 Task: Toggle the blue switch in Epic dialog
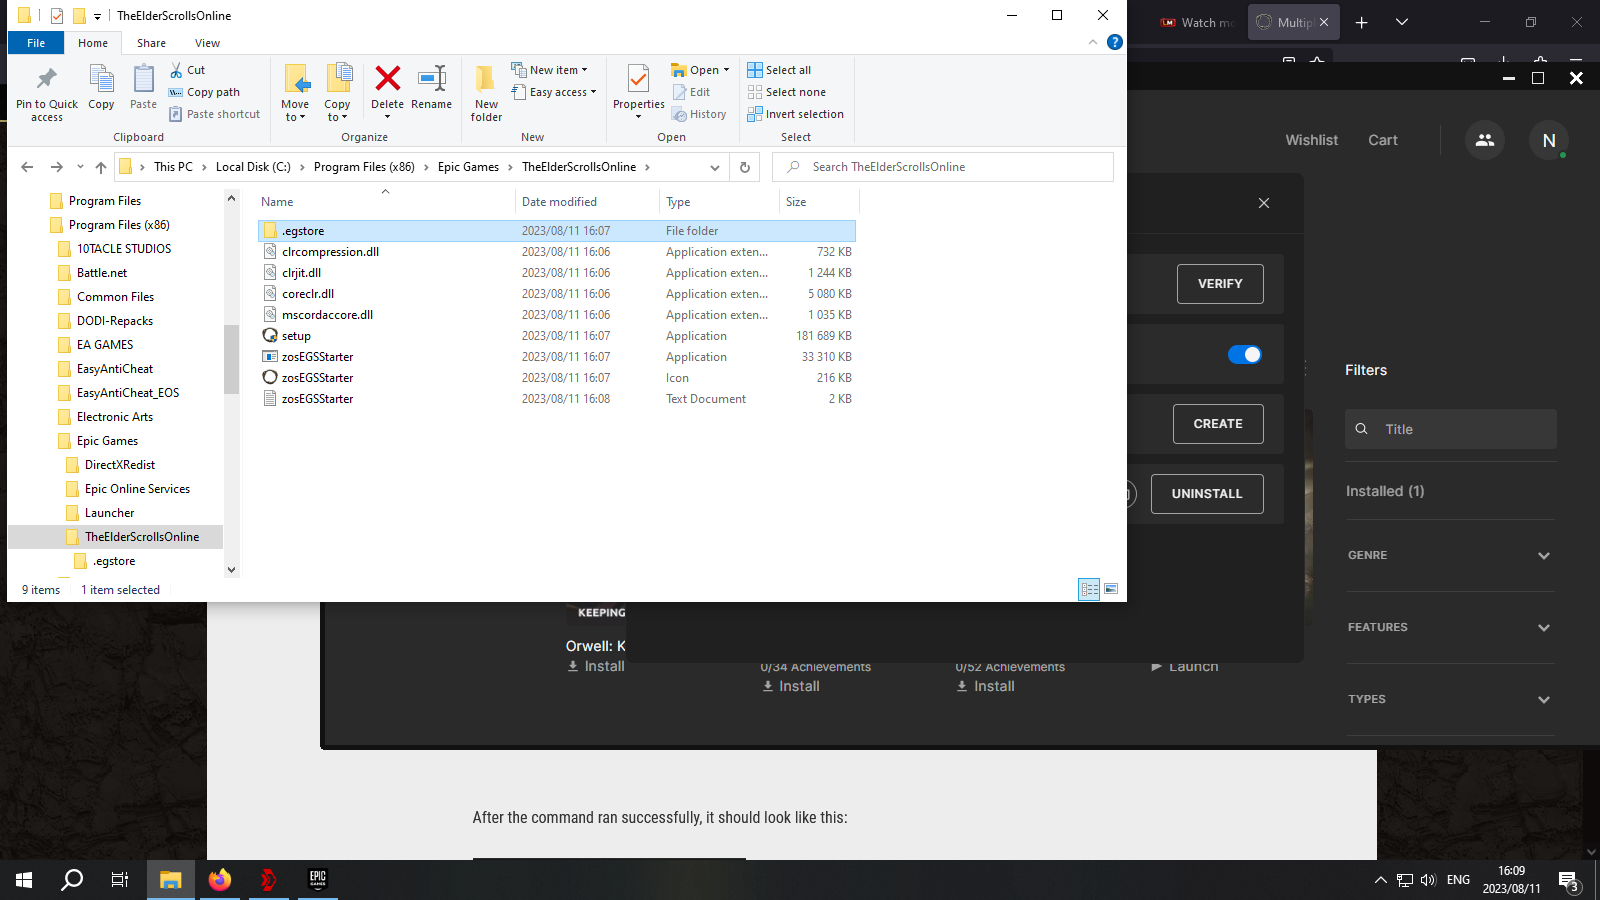(x=1244, y=354)
